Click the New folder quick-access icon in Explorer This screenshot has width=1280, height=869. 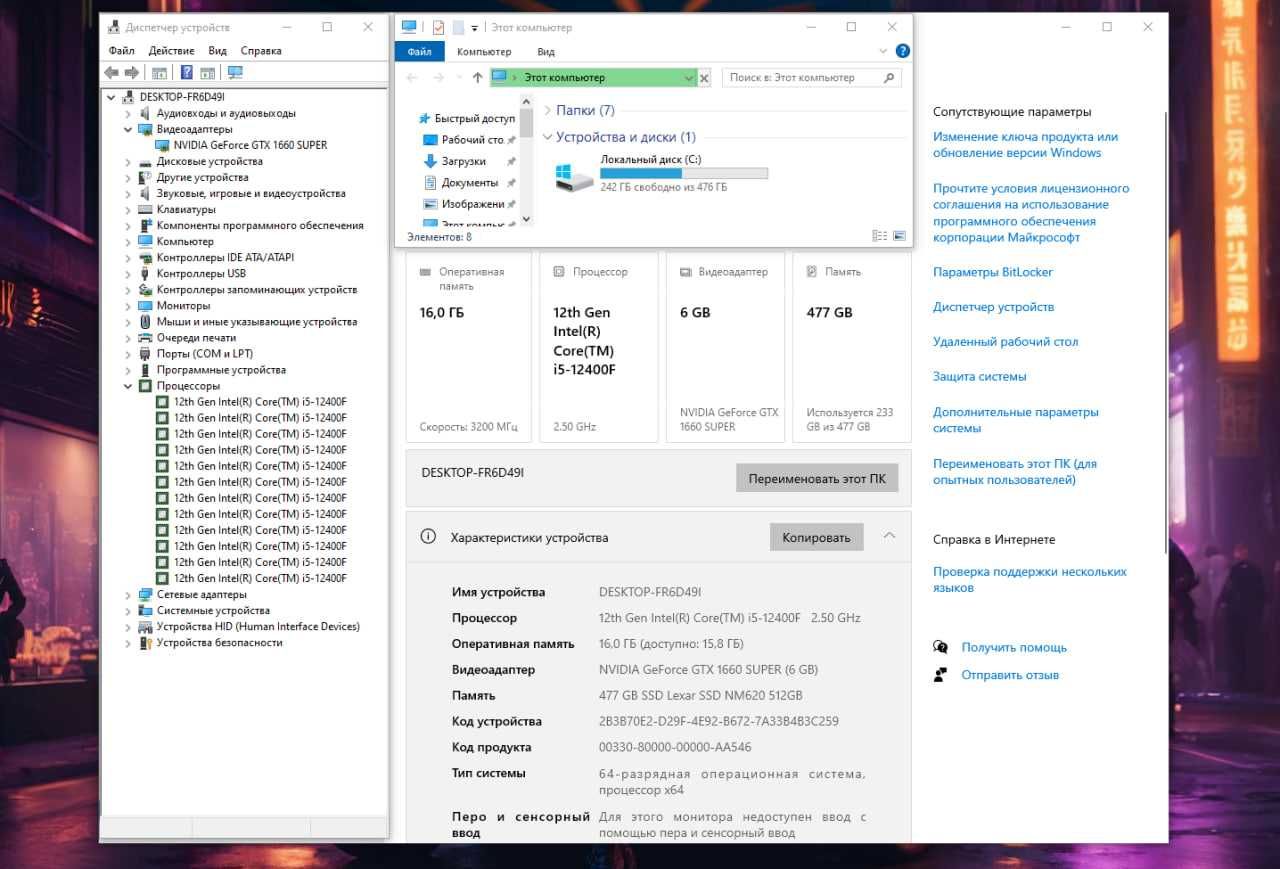tap(458, 27)
